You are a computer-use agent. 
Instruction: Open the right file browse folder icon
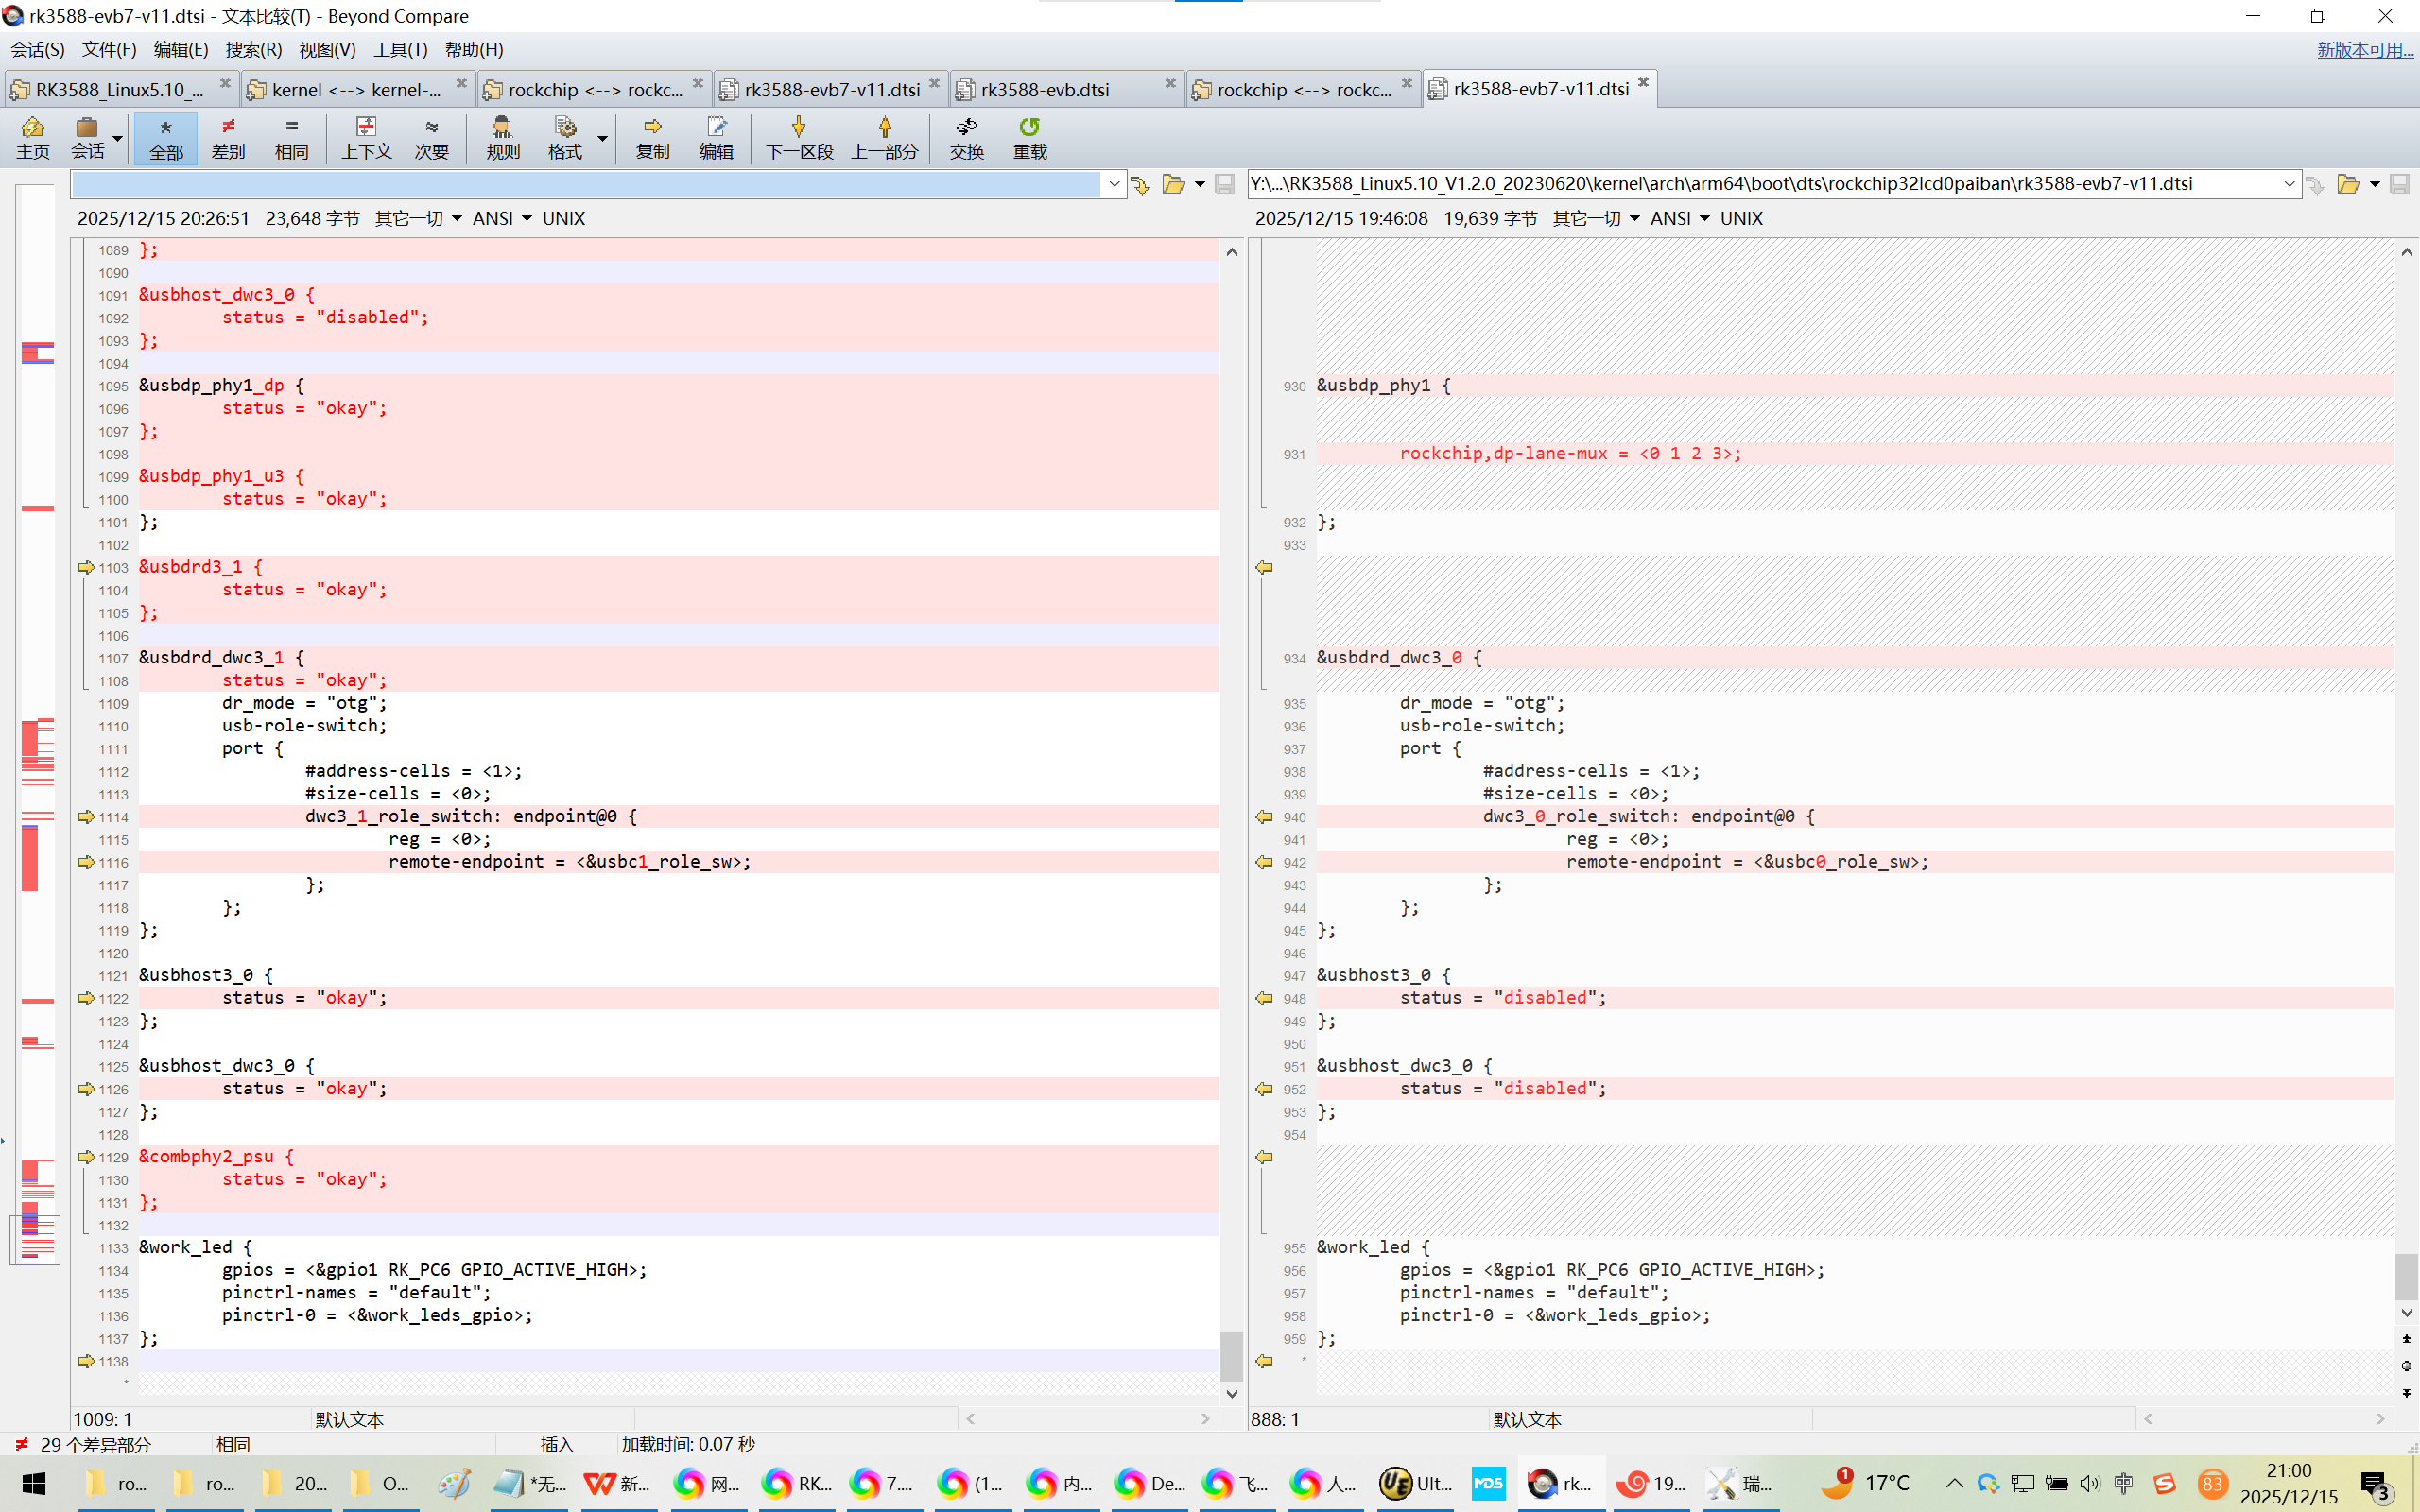coord(2347,184)
